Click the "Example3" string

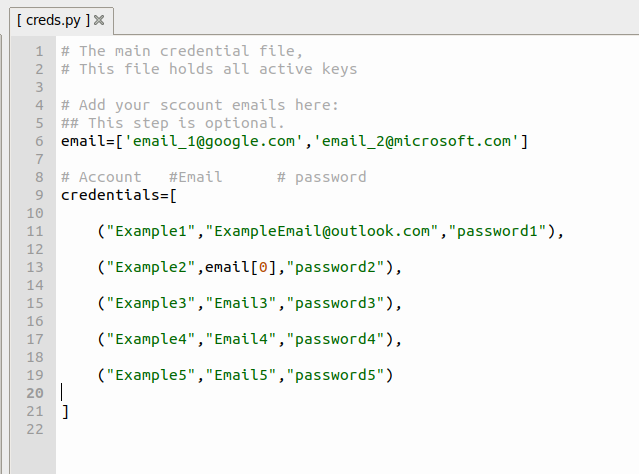point(151,303)
